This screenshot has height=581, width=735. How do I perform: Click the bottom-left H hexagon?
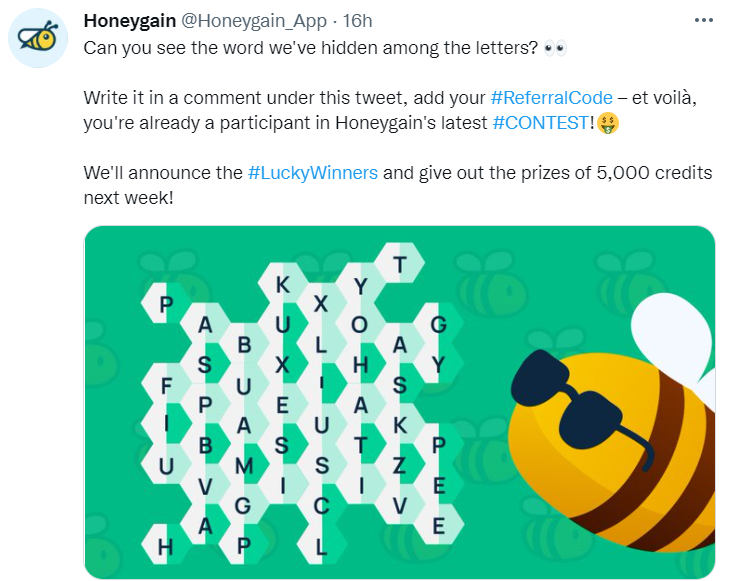coord(165,545)
